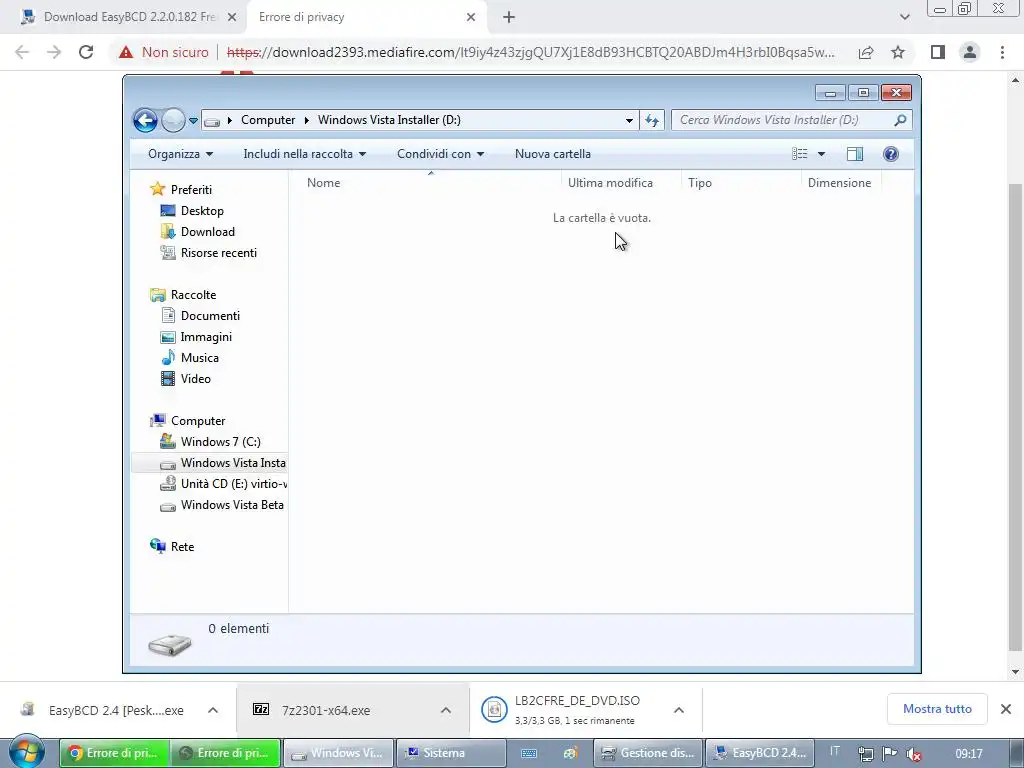1024x768 pixels.
Task: Open Risorse recenti in sidebar
Action: (x=218, y=253)
